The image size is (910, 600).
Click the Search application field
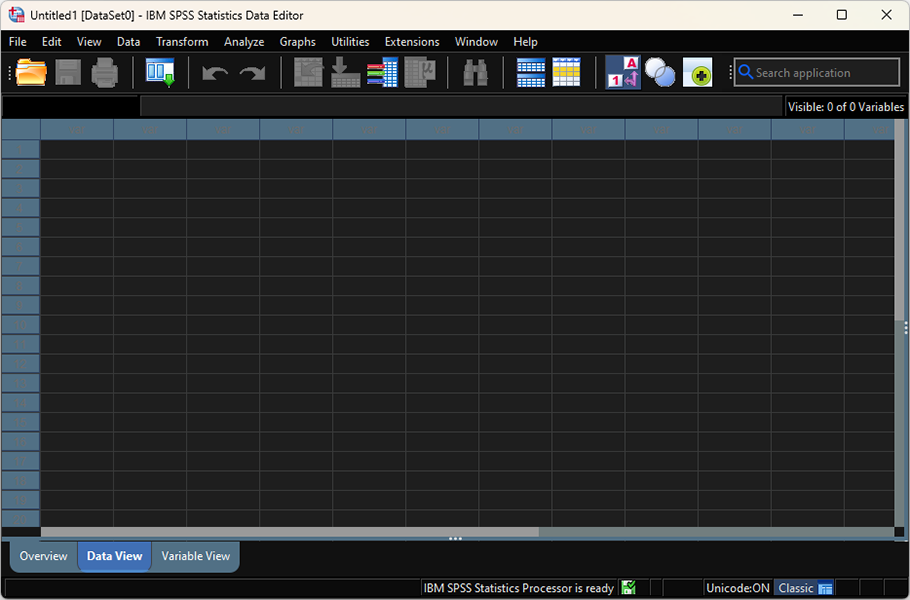[x=816, y=72]
